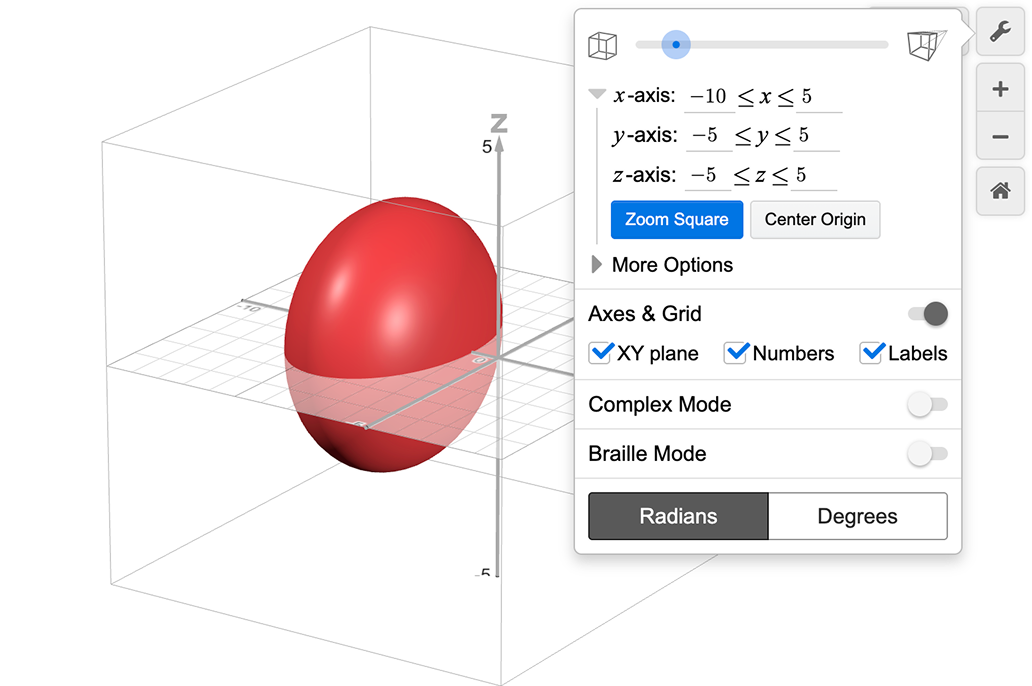The height and width of the screenshot is (686, 1032).
Task: Zoom out with the minus icon
Action: (x=1000, y=137)
